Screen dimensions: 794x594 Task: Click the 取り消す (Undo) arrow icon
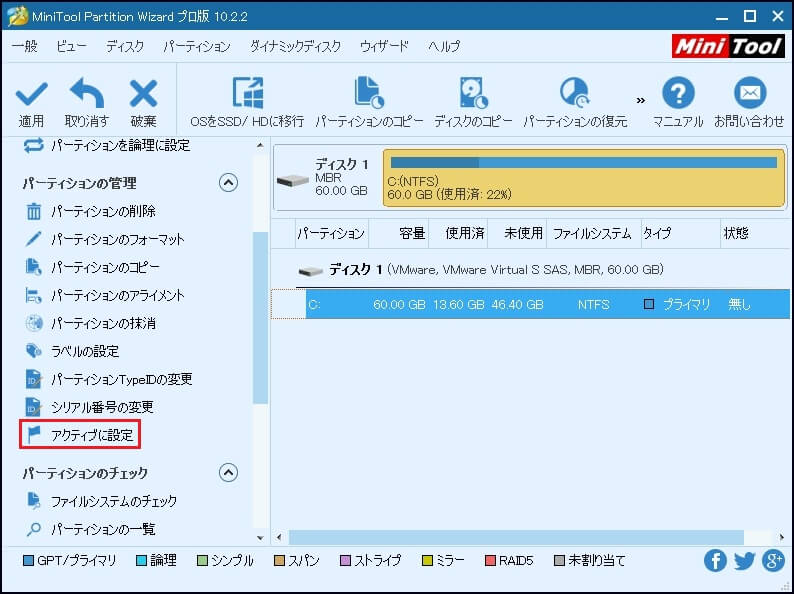click(87, 93)
